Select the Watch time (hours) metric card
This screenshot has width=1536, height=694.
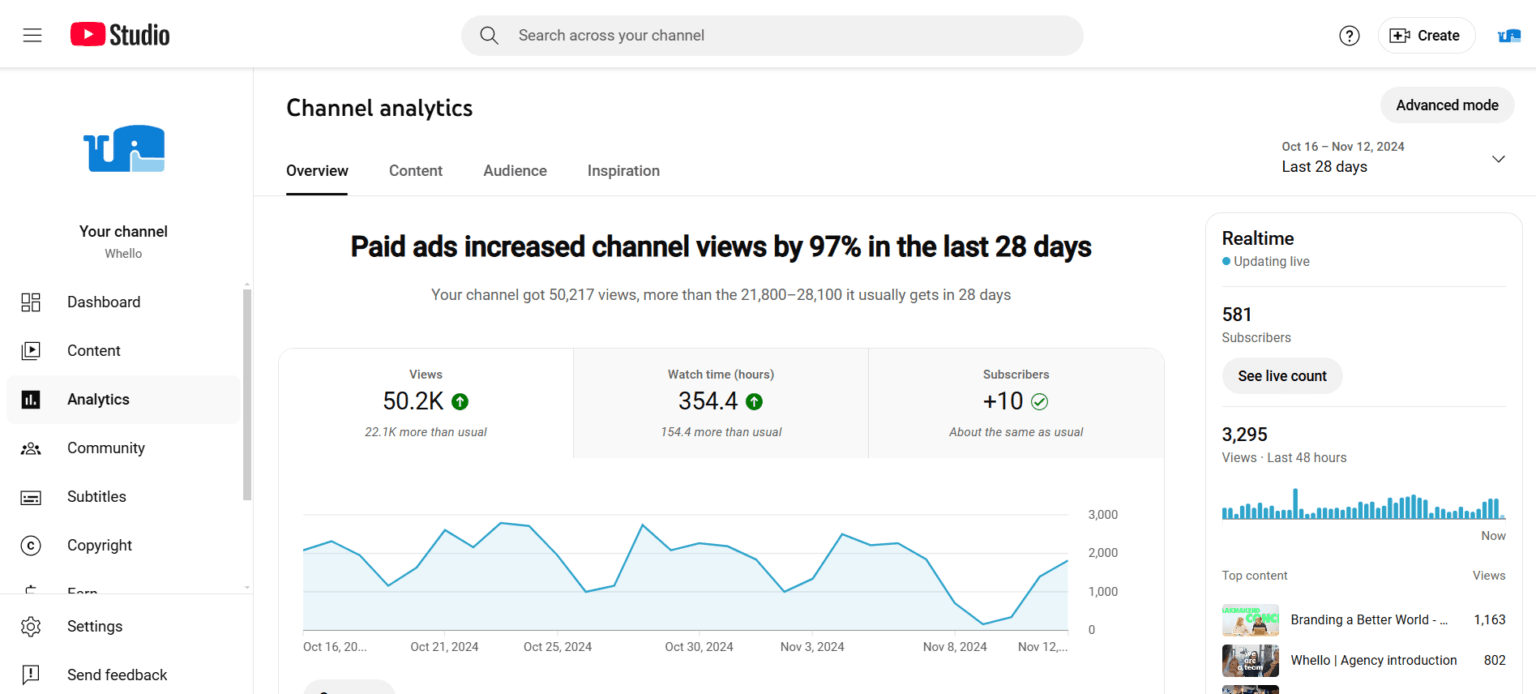721,403
